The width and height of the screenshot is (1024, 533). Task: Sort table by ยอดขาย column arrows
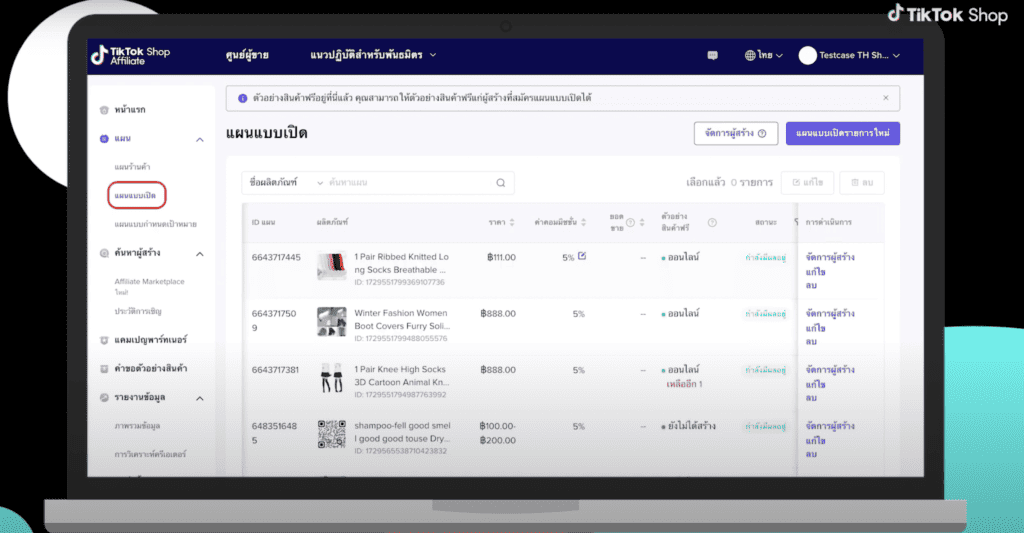point(642,223)
